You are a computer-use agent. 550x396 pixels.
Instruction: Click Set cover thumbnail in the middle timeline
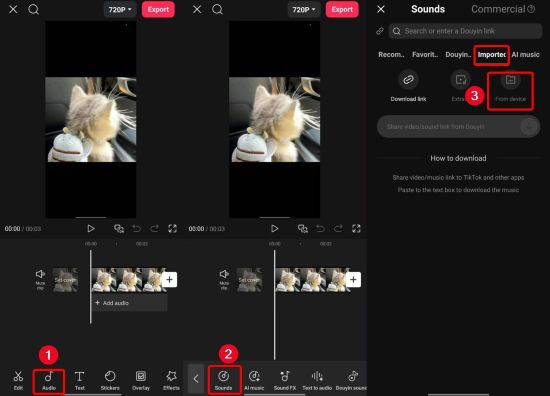(249, 280)
